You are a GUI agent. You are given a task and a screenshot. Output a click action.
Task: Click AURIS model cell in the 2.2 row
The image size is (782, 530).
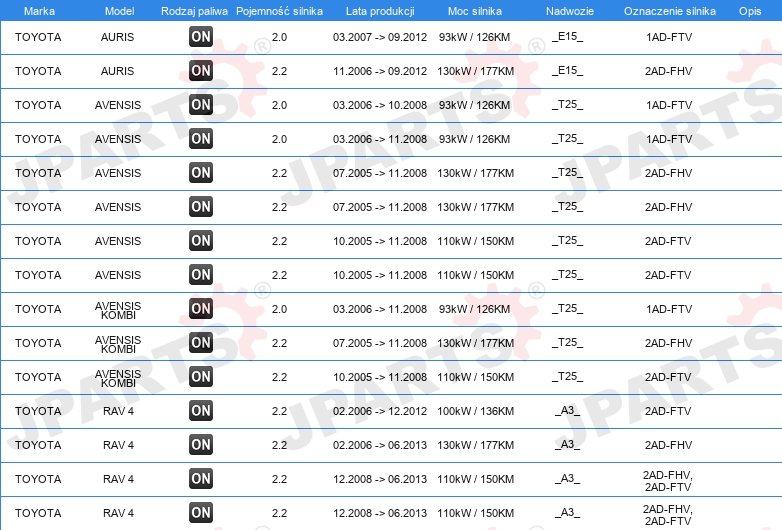point(117,71)
